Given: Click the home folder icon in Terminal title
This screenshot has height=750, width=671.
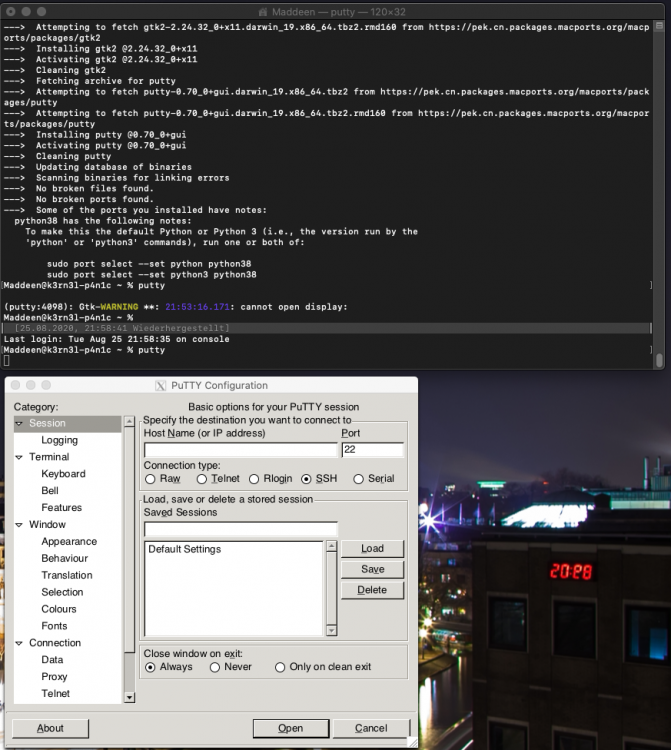Looking at the screenshot, I should 263,12.
